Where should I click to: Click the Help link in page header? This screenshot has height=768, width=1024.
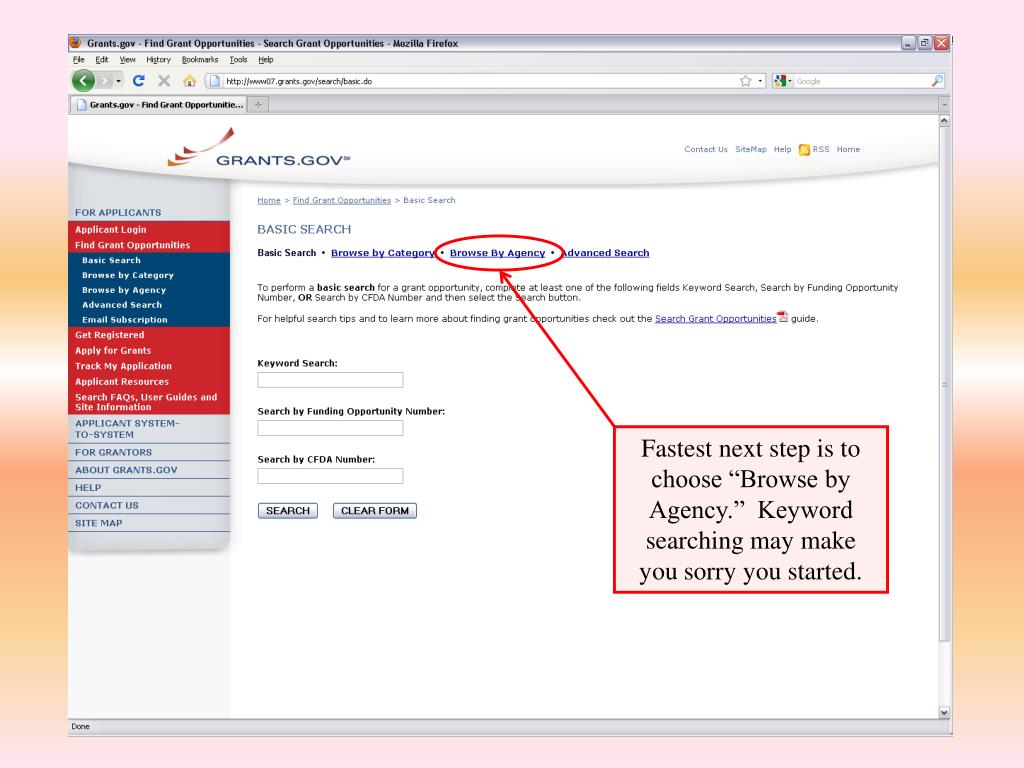782,149
